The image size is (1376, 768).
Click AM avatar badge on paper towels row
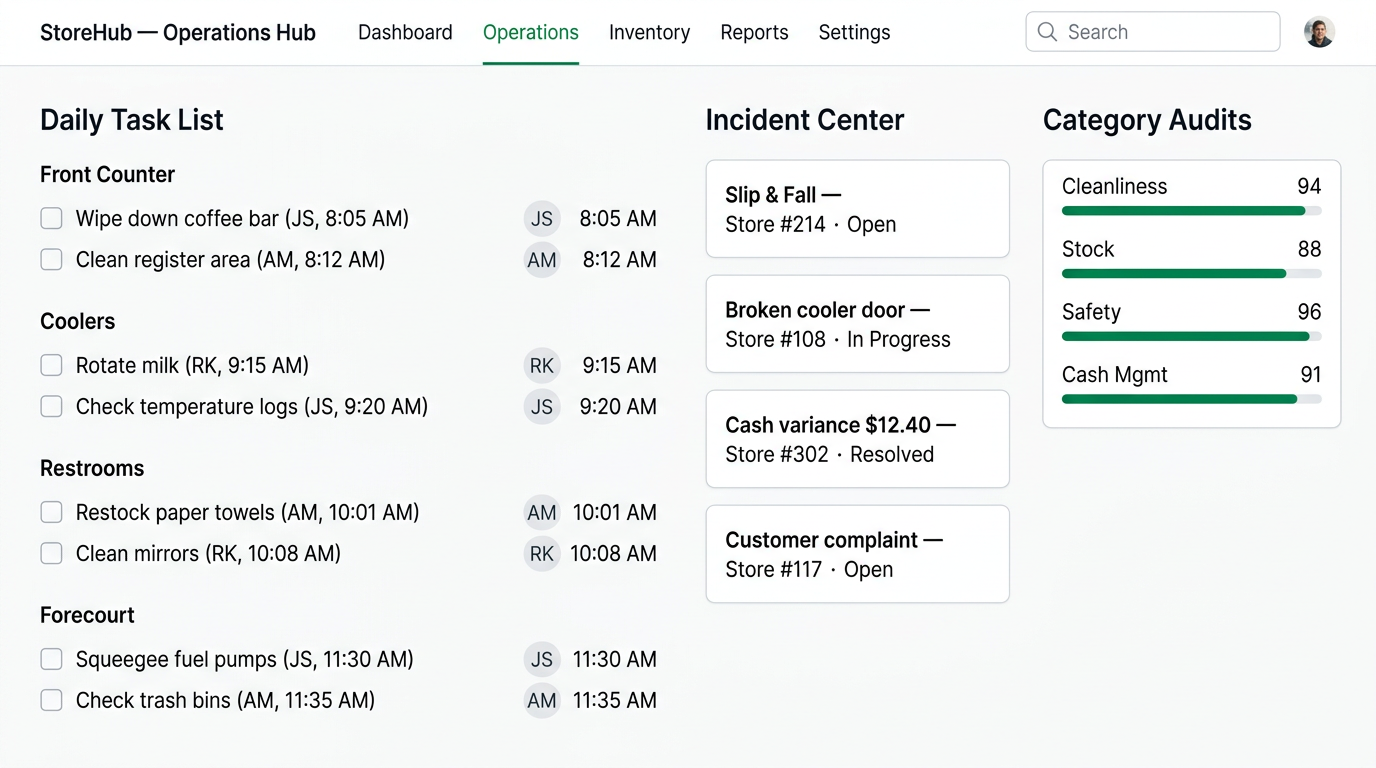tap(542, 513)
